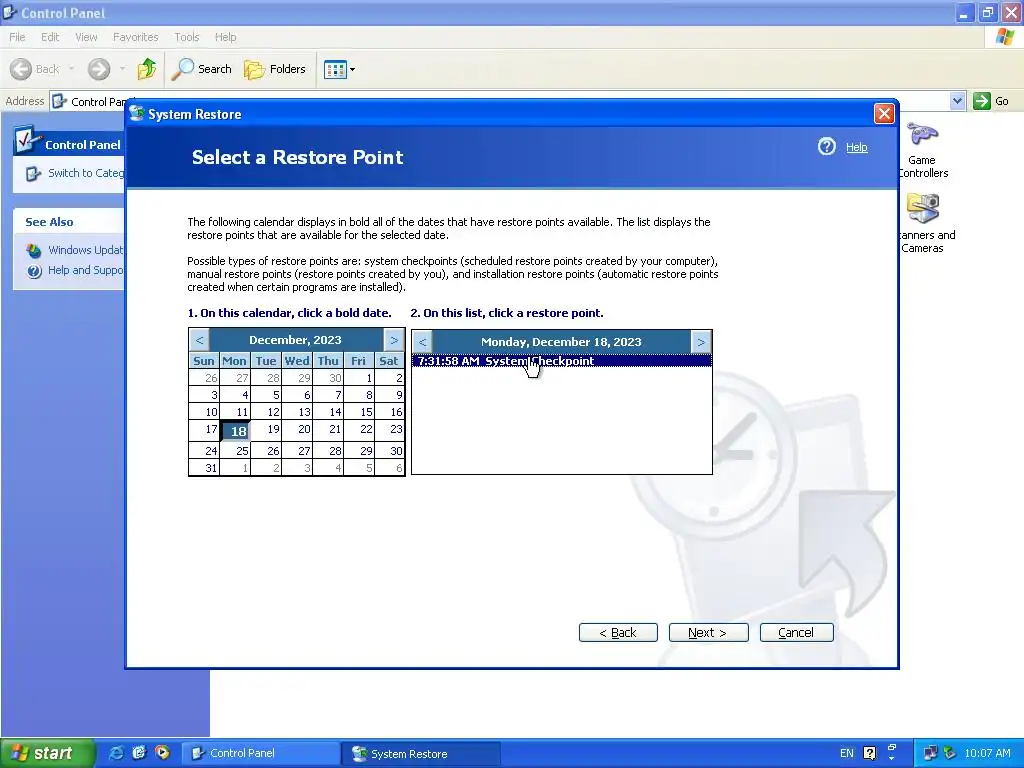Click the network connection tray icon
Screen dimensions: 1024x768
930,753
